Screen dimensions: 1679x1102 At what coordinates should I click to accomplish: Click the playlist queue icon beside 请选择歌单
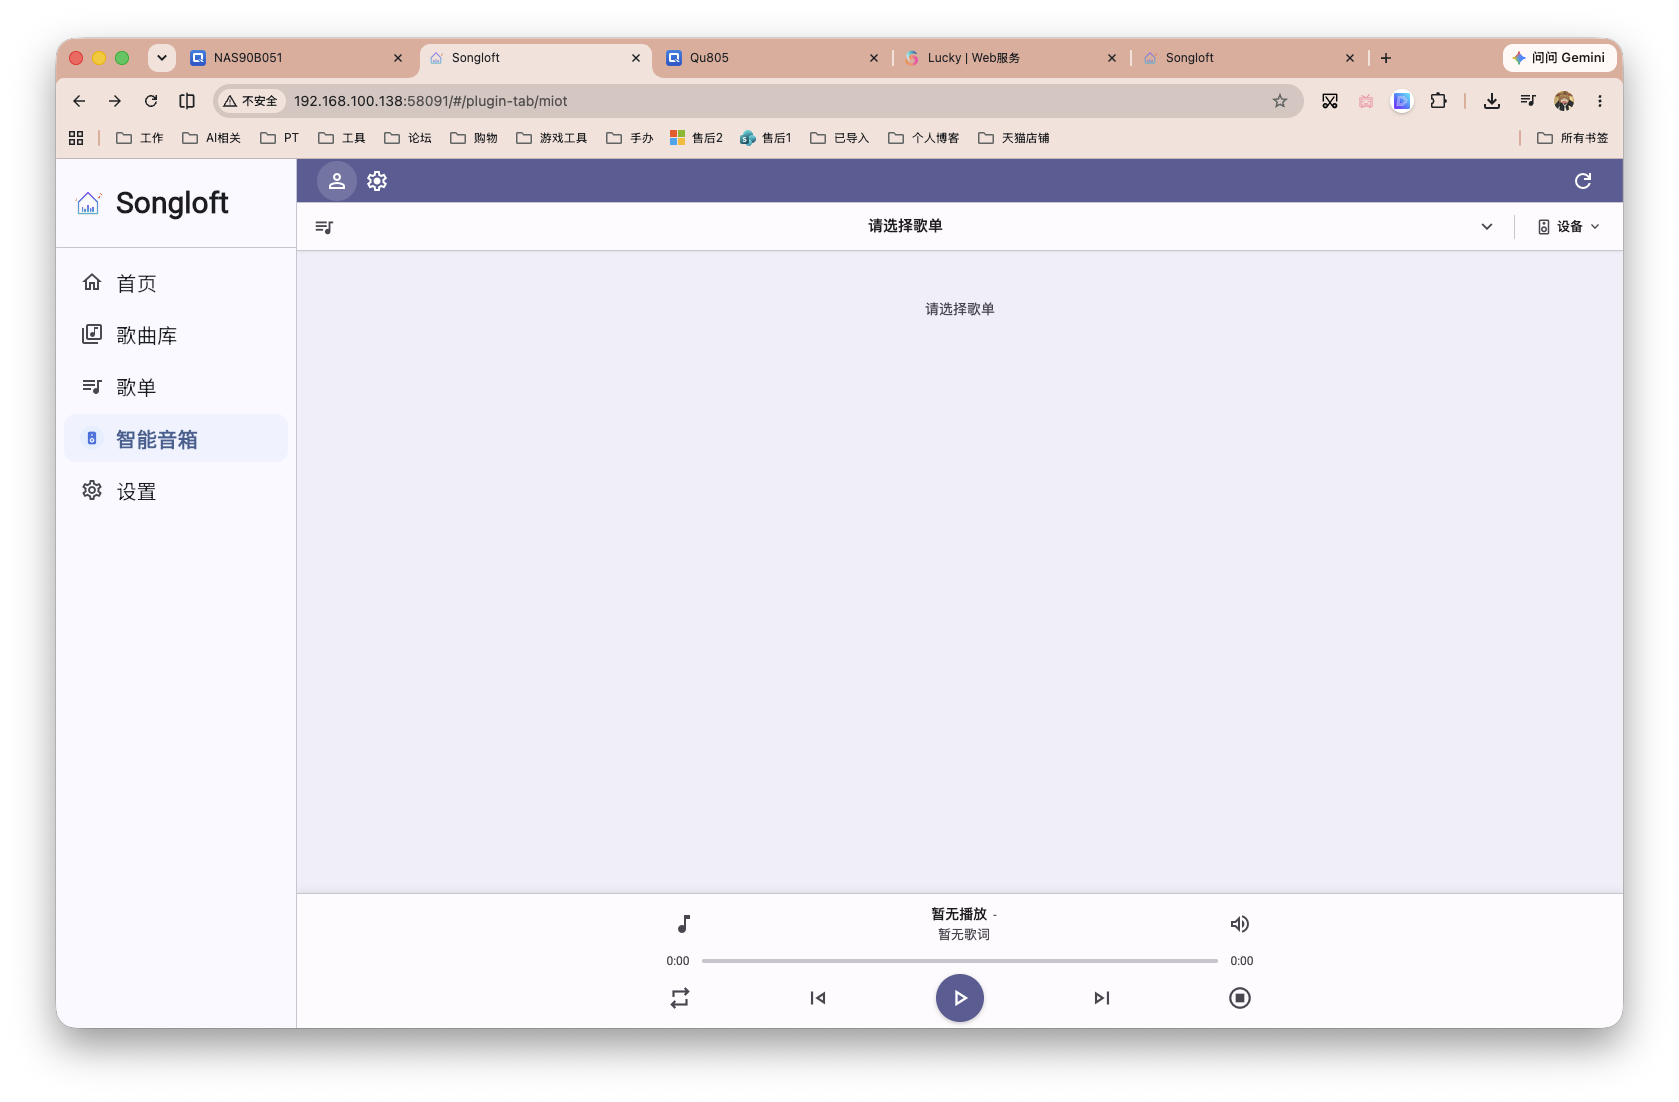pyautogui.click(x=324, y=227)
